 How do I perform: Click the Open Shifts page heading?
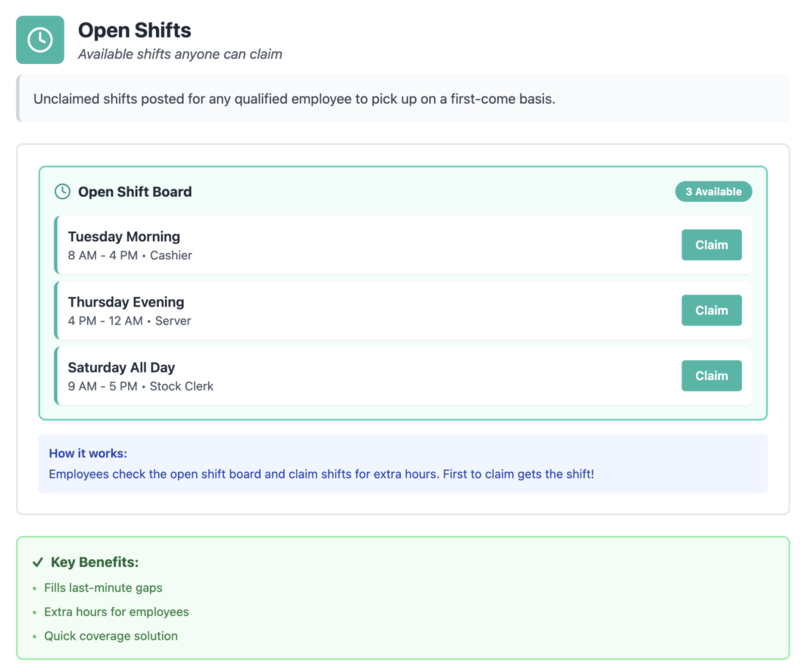(134, 31)
